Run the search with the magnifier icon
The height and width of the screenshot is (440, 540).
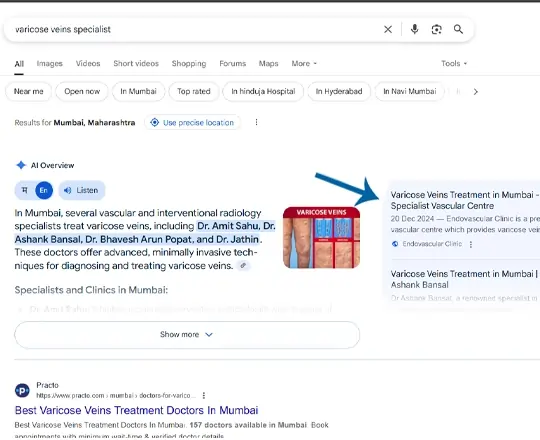pos(458,29)
